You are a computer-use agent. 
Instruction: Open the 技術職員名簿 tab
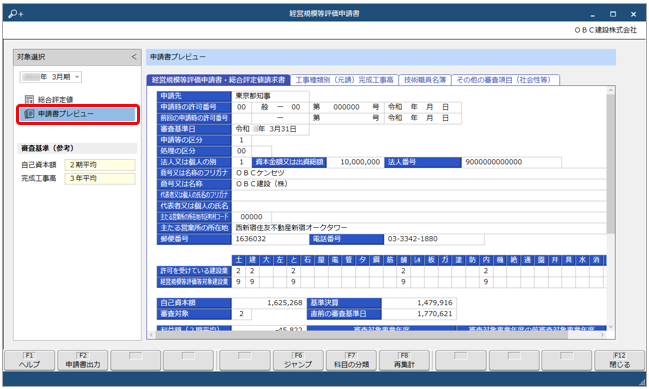[x=425, y=80]
